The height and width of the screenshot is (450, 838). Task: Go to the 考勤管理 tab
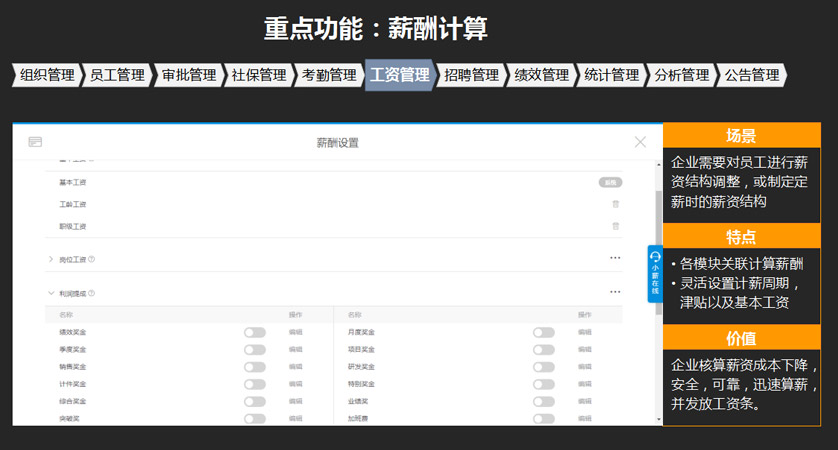coord(328,75)
